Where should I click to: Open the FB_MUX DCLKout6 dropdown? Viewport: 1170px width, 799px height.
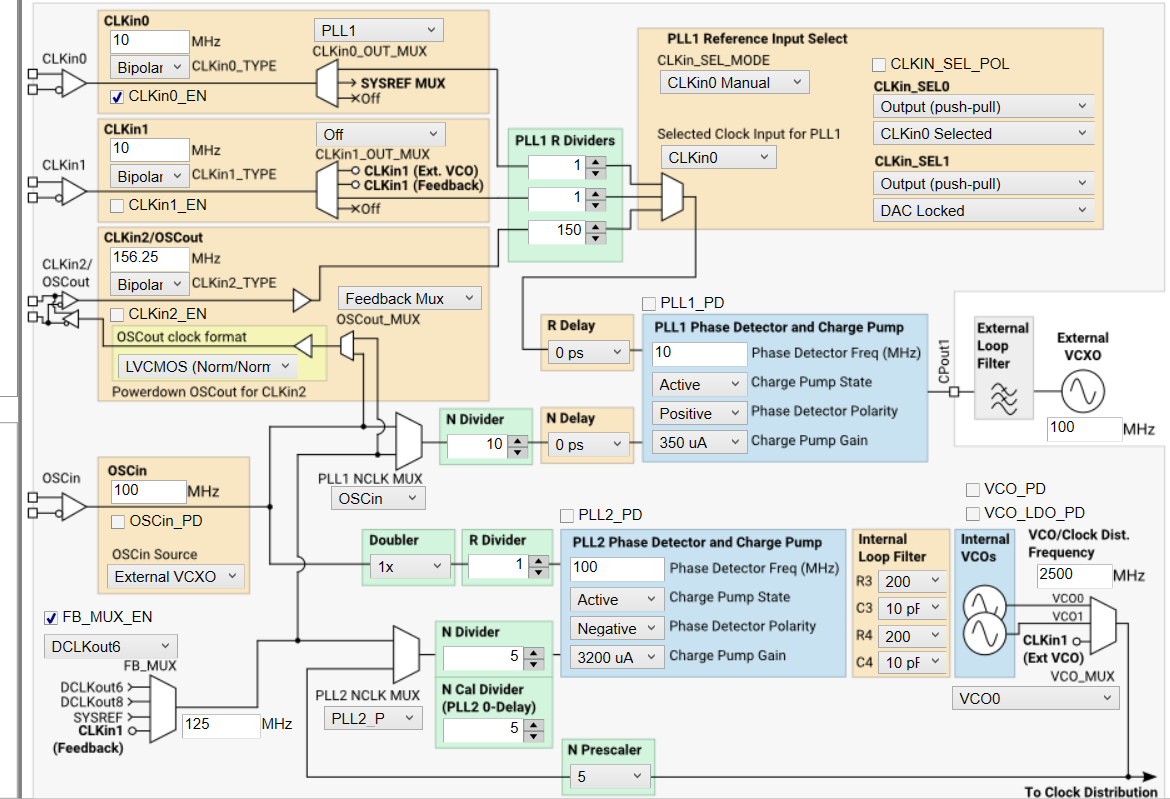click(x=110, y=646)
